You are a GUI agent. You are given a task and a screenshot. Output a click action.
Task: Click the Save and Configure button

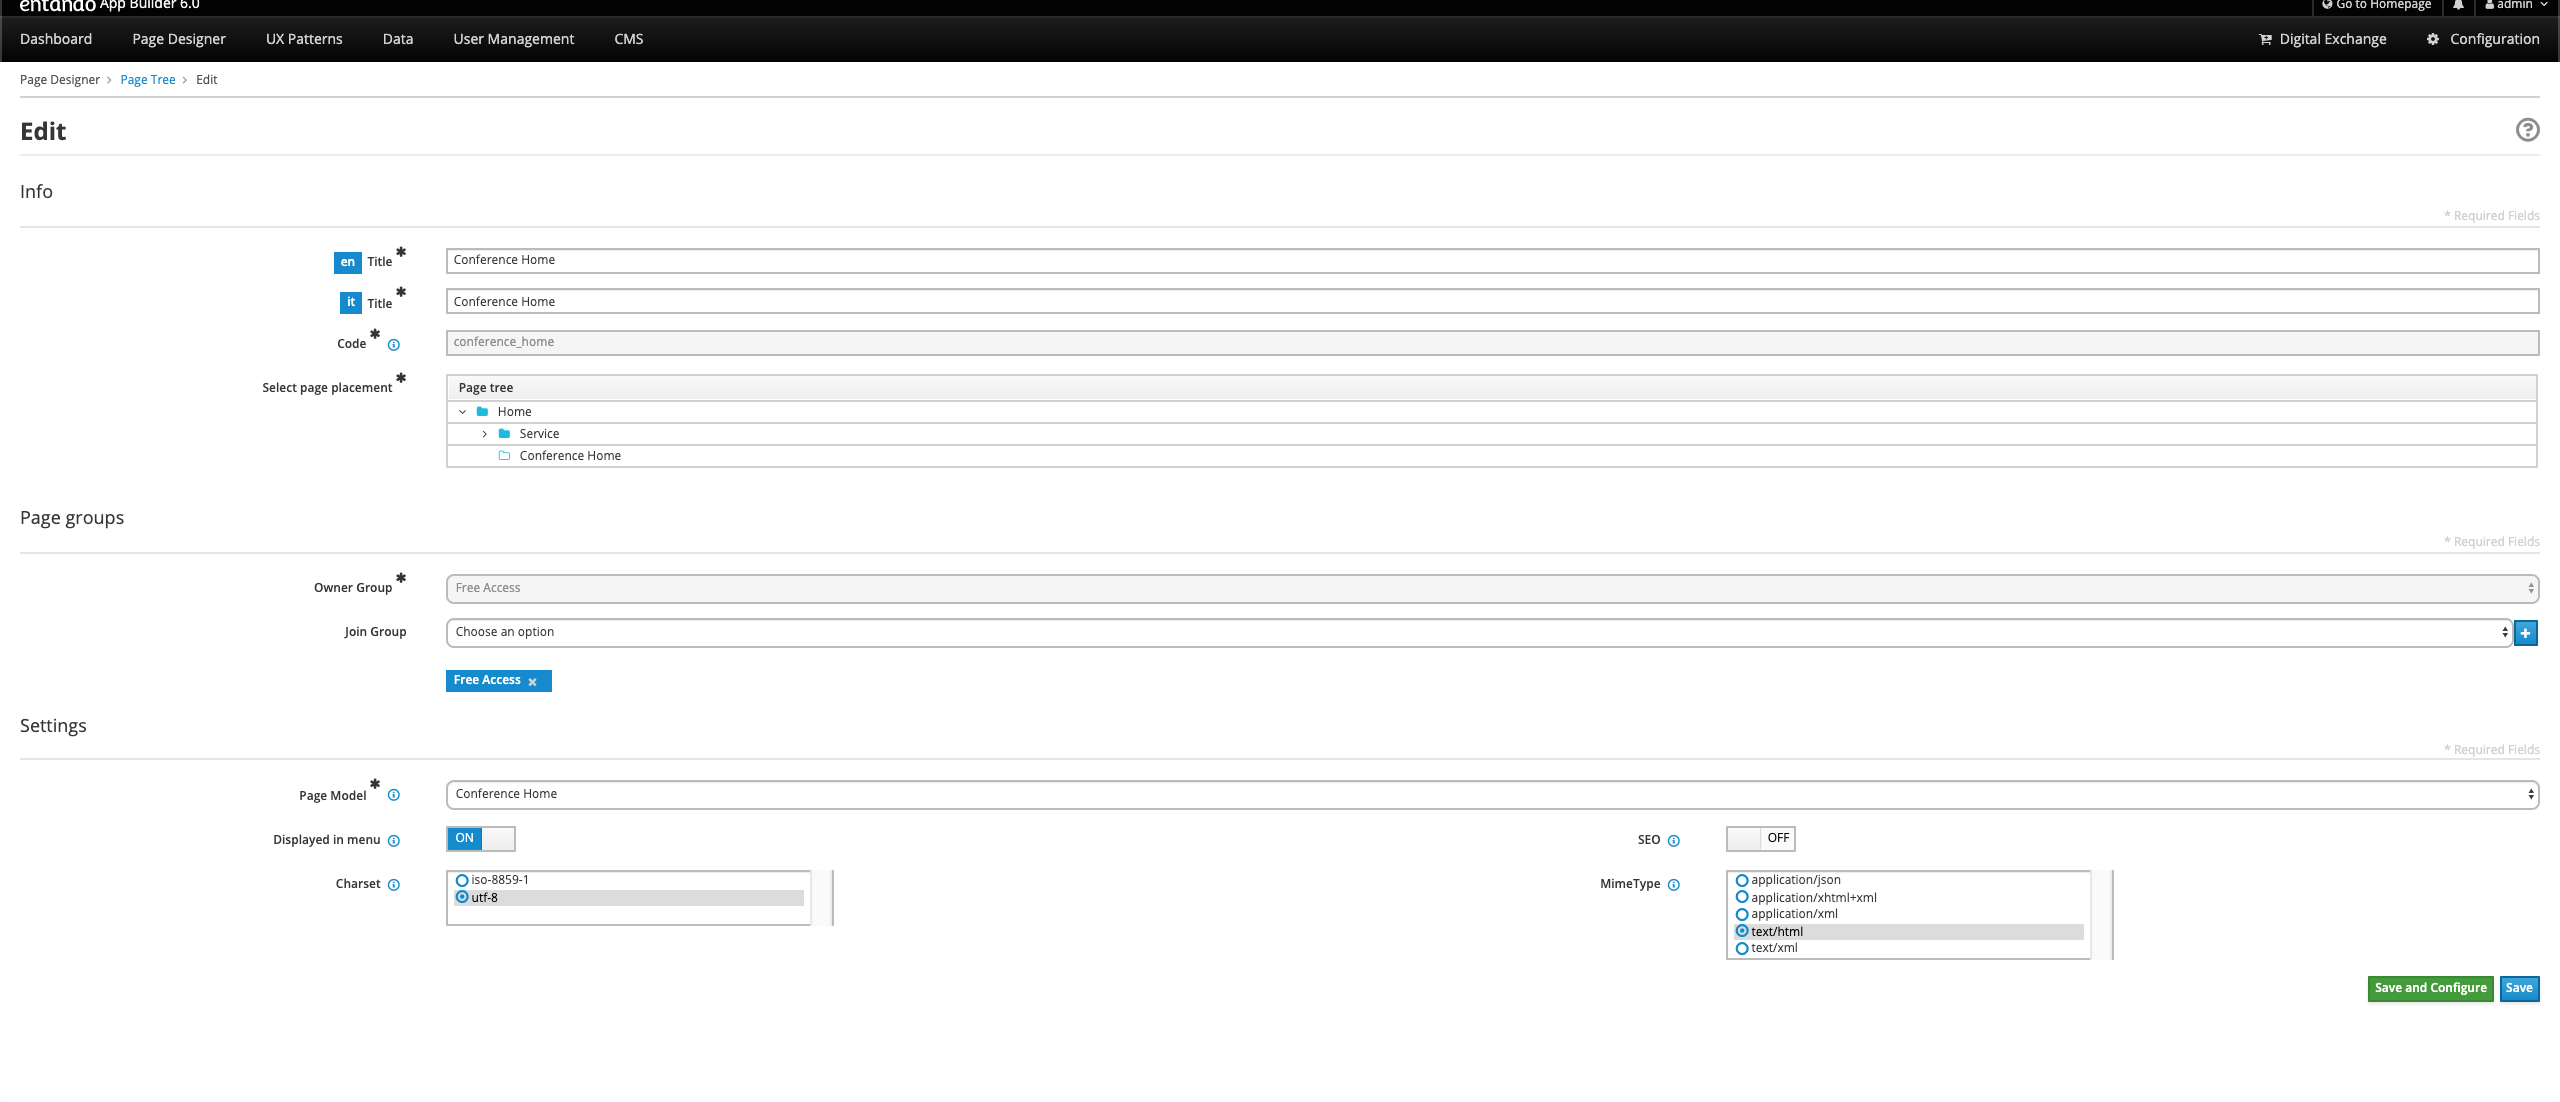point(2430,988)
